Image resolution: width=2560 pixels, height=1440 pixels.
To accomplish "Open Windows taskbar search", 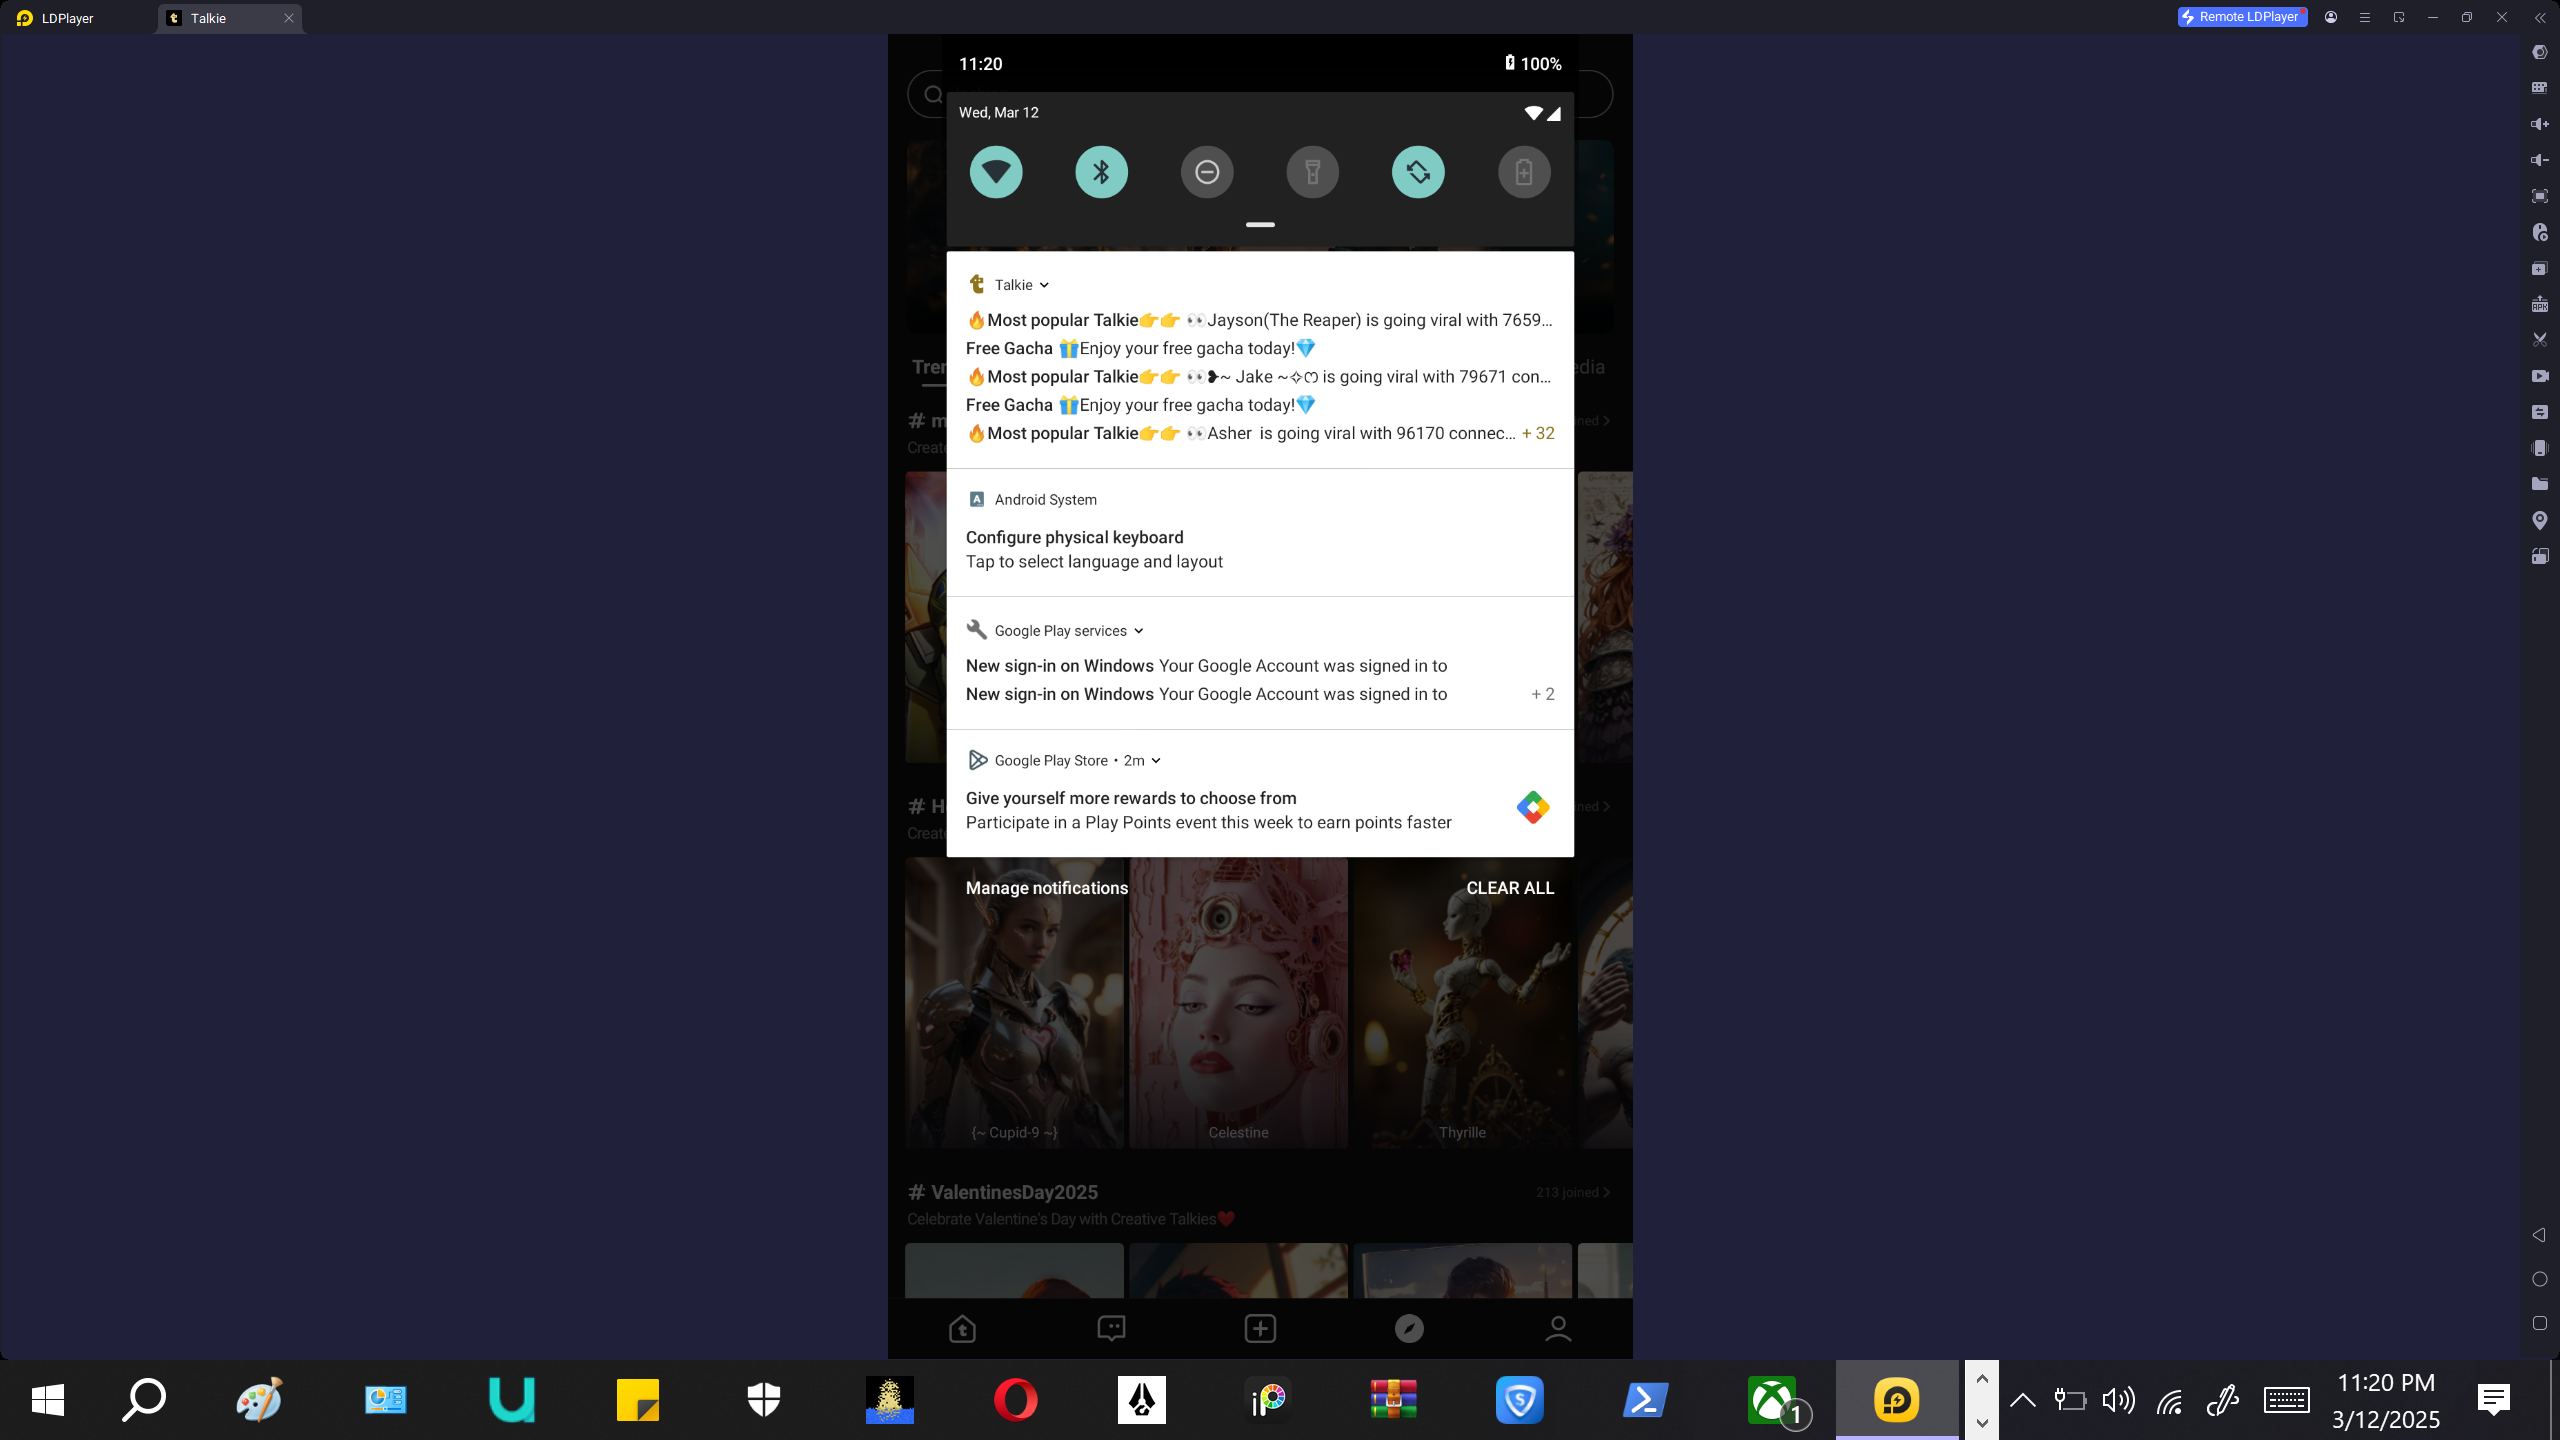I will 144,1400.
